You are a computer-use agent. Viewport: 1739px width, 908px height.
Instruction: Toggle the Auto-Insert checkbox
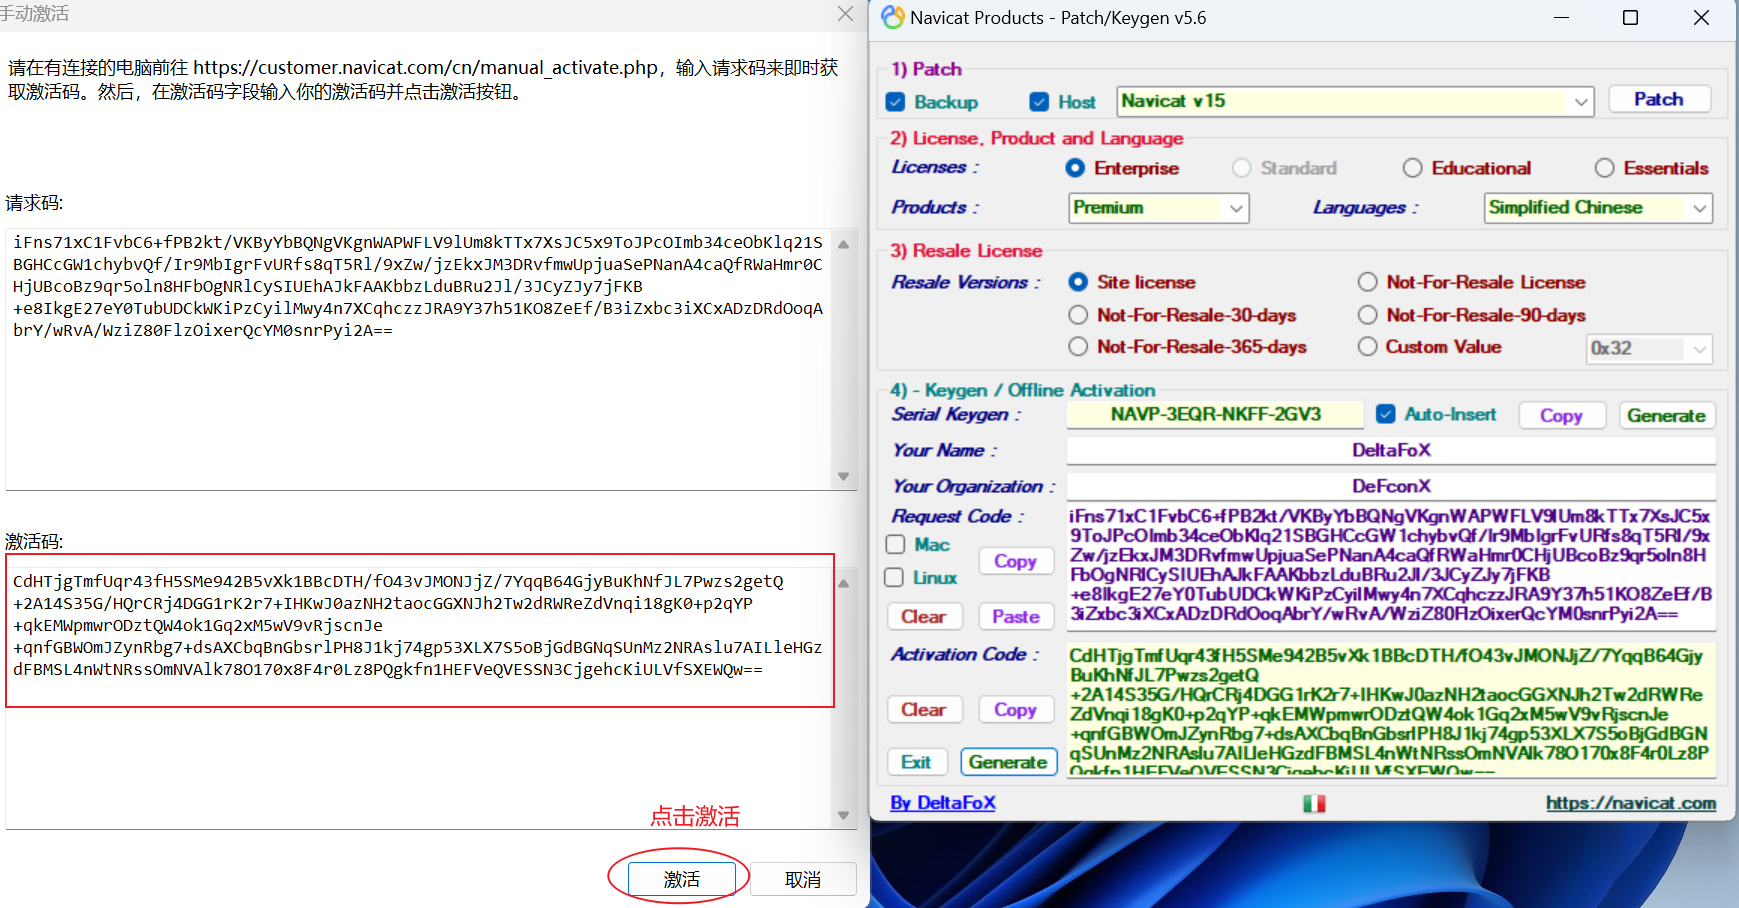(1386, 414)
